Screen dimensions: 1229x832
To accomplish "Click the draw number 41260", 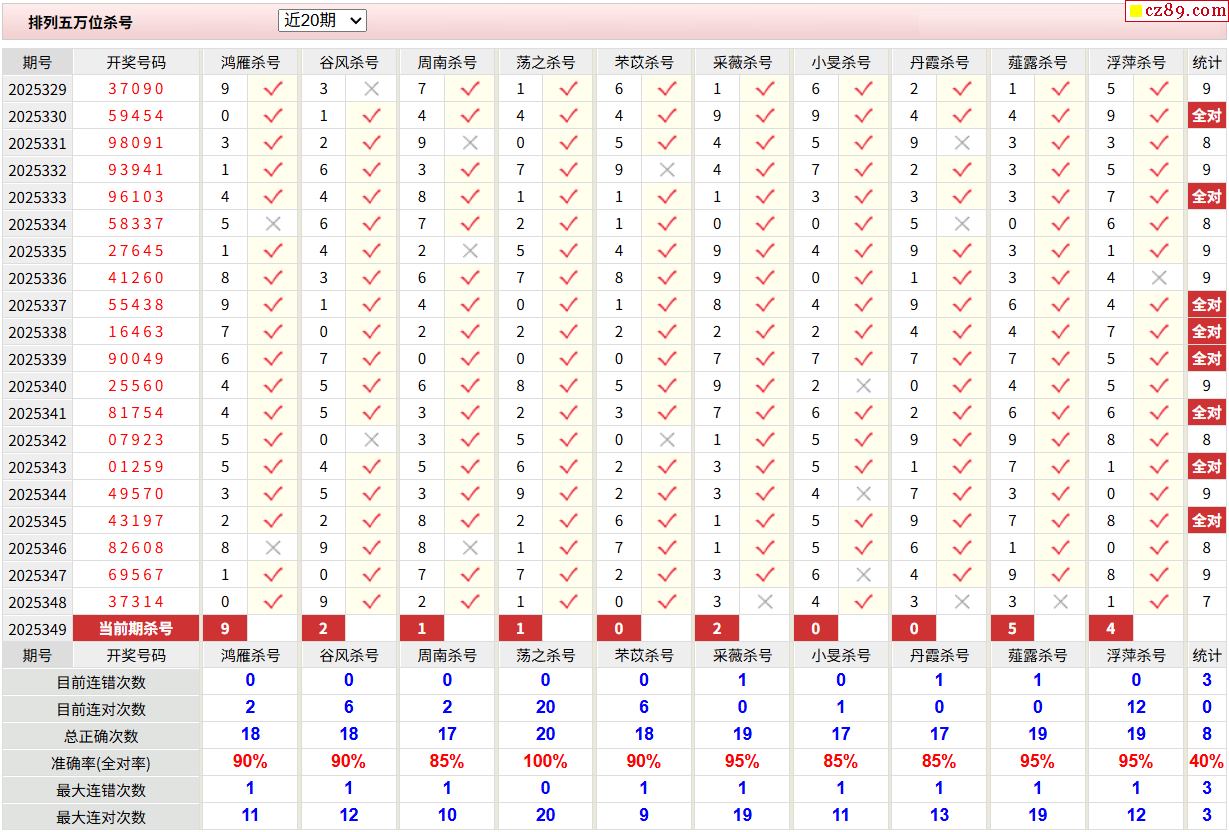I will tap(136, 278).
